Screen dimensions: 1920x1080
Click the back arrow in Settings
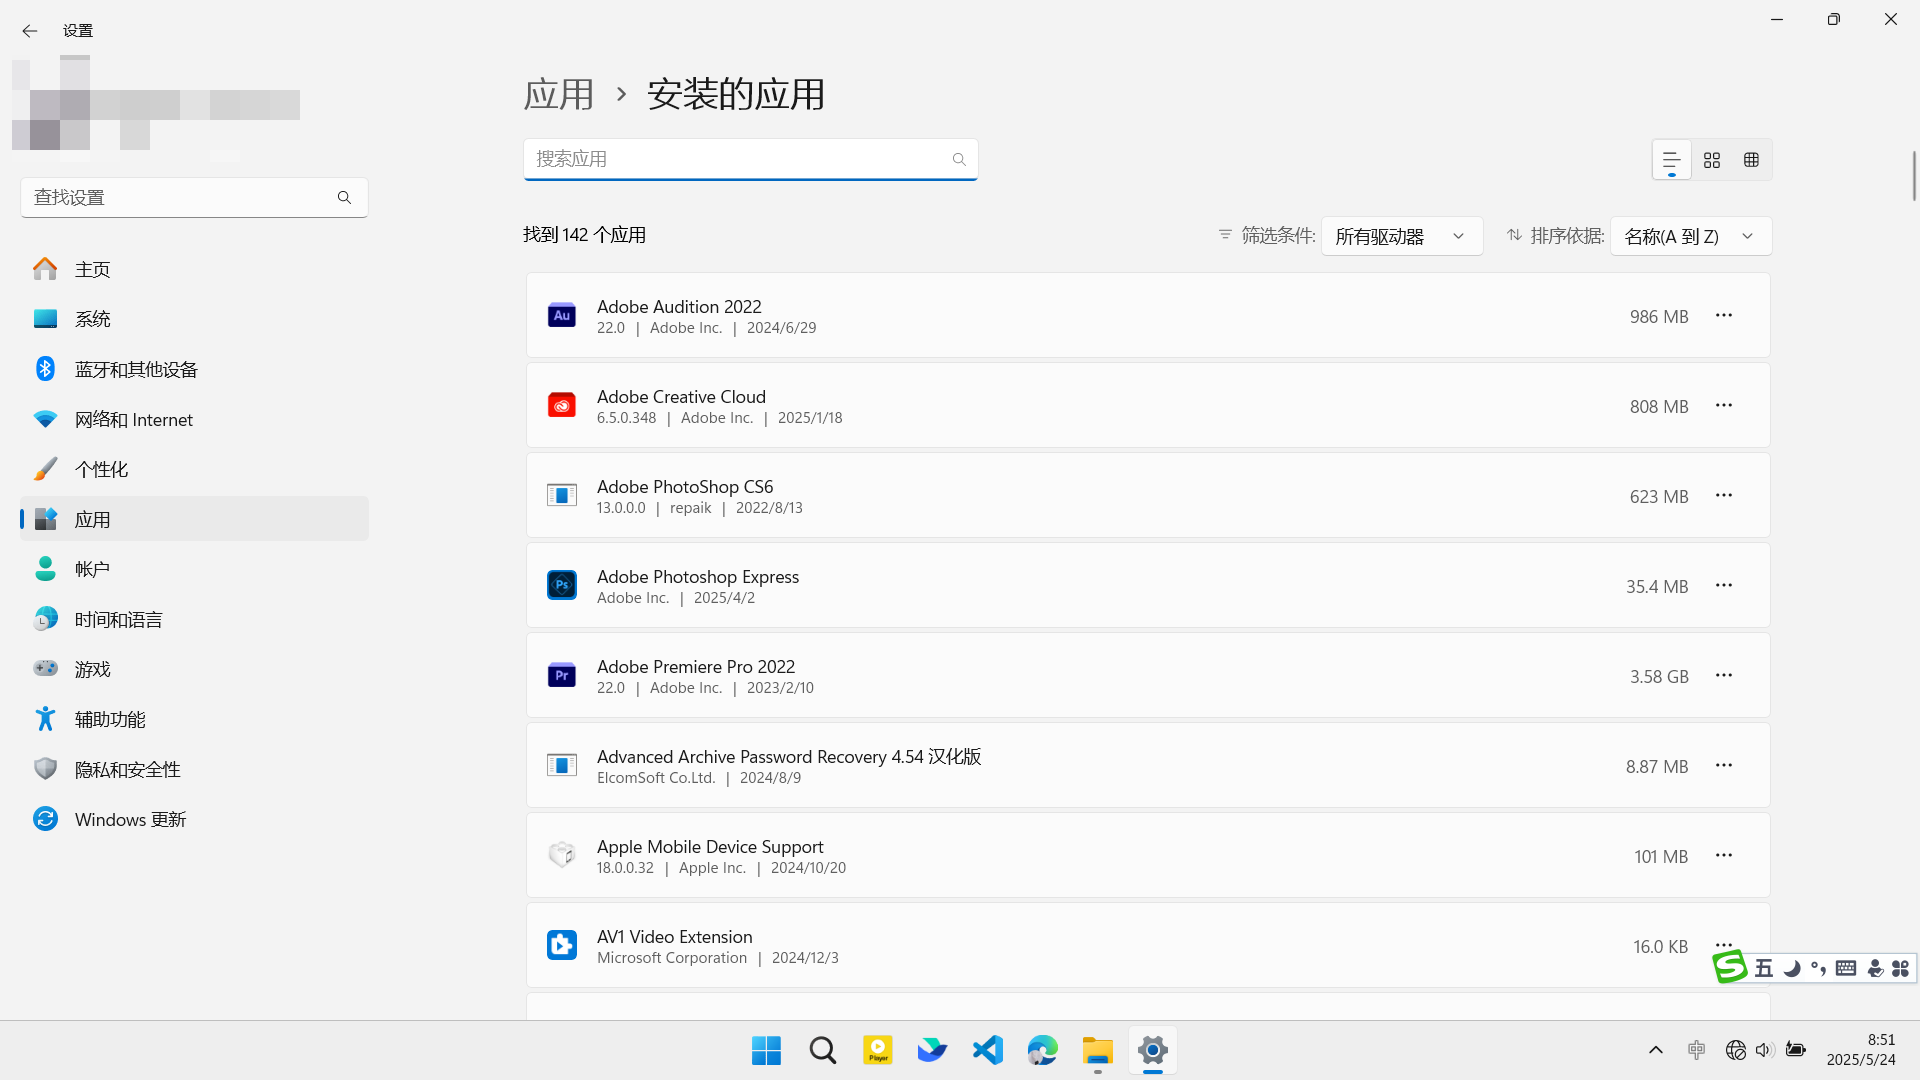click(x=30, y=31)
